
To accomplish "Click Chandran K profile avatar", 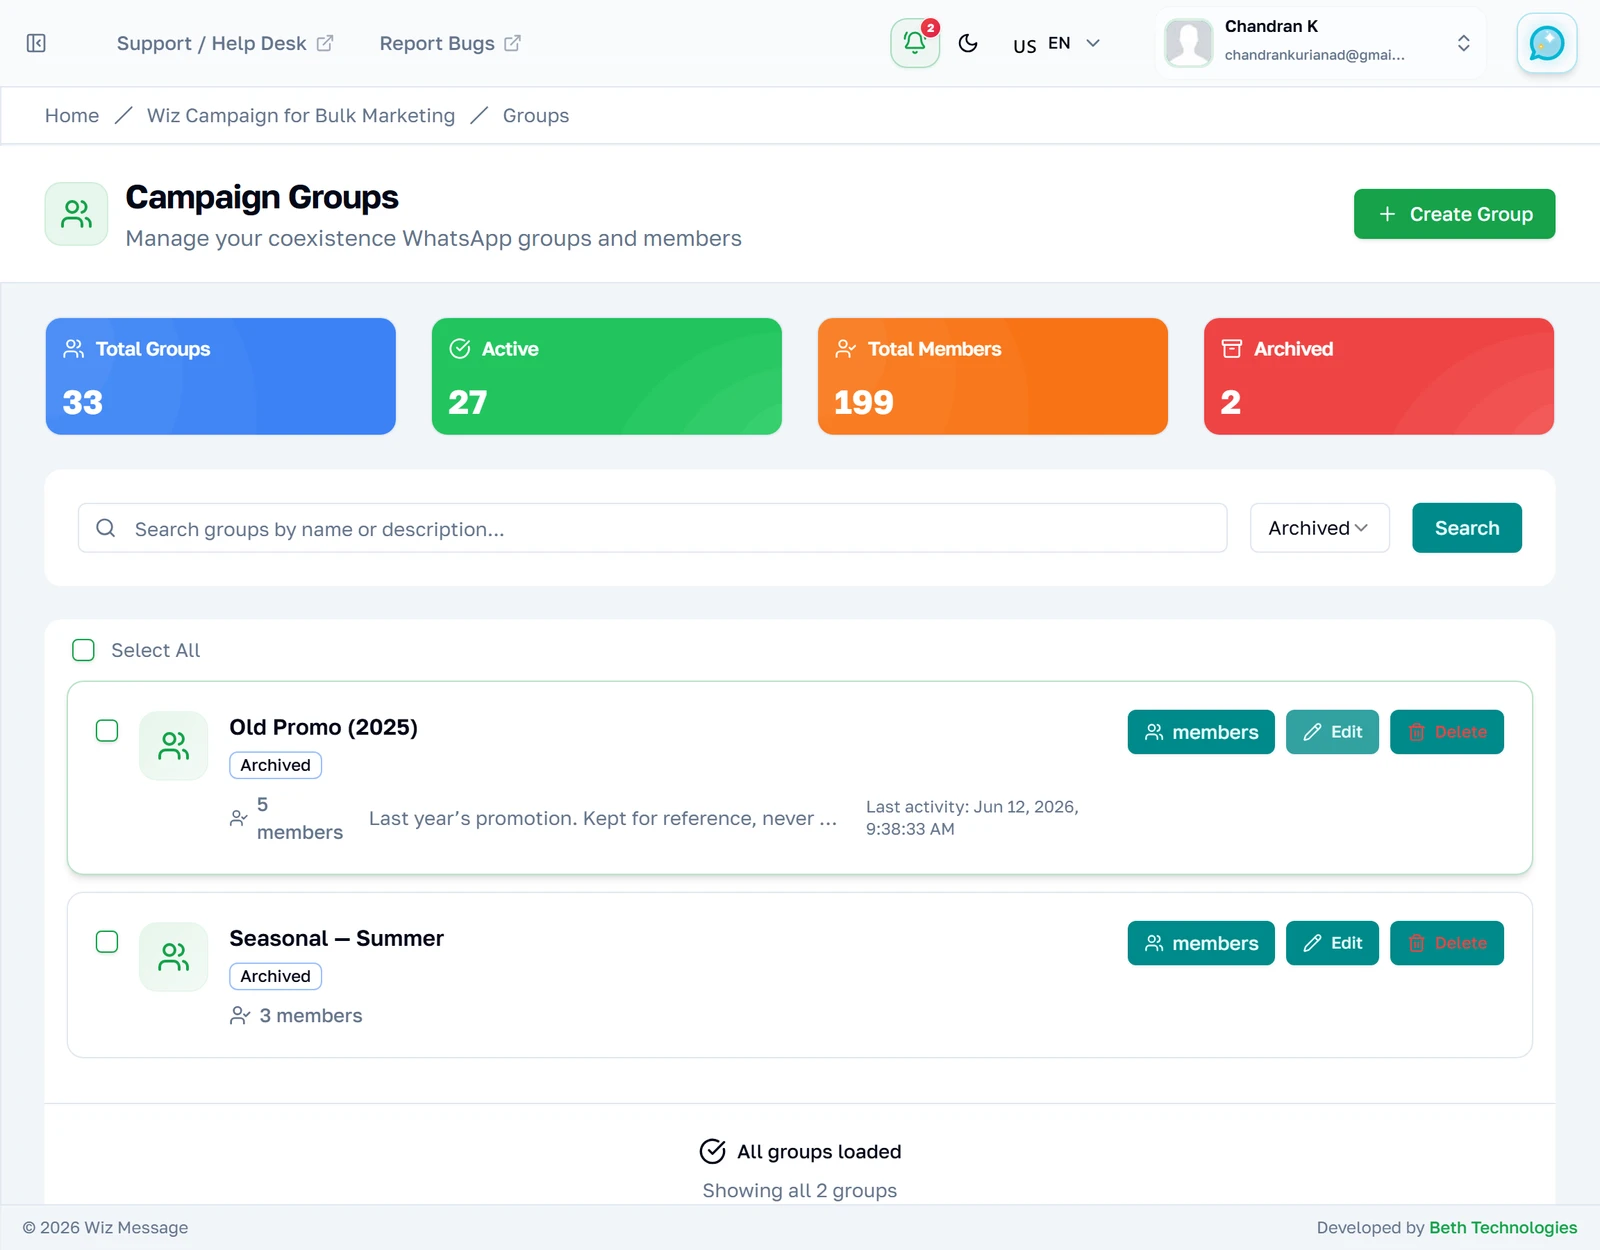I will coord(1189,43).
